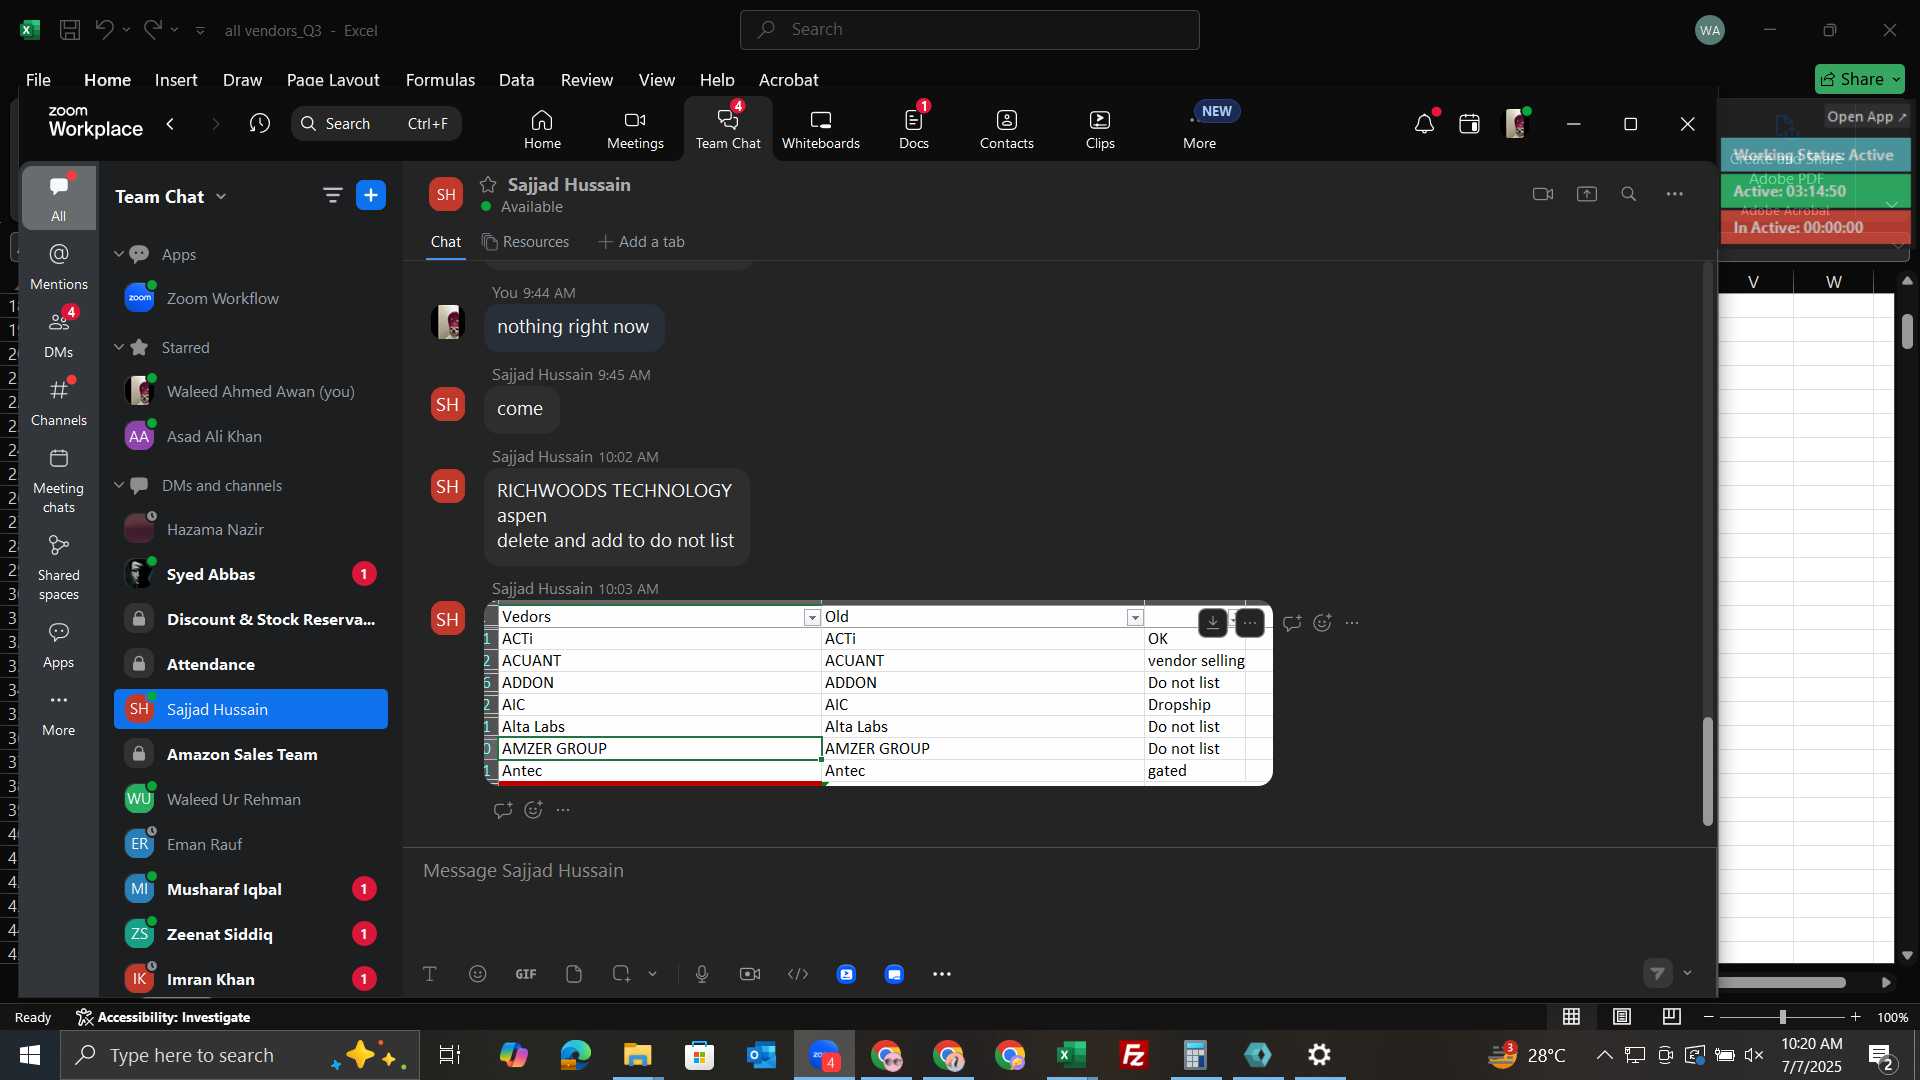Viewport: 1920px width, 1080px height.
Task: Open Team Chat tab in Zoom
Action: [x=728, y=129]
